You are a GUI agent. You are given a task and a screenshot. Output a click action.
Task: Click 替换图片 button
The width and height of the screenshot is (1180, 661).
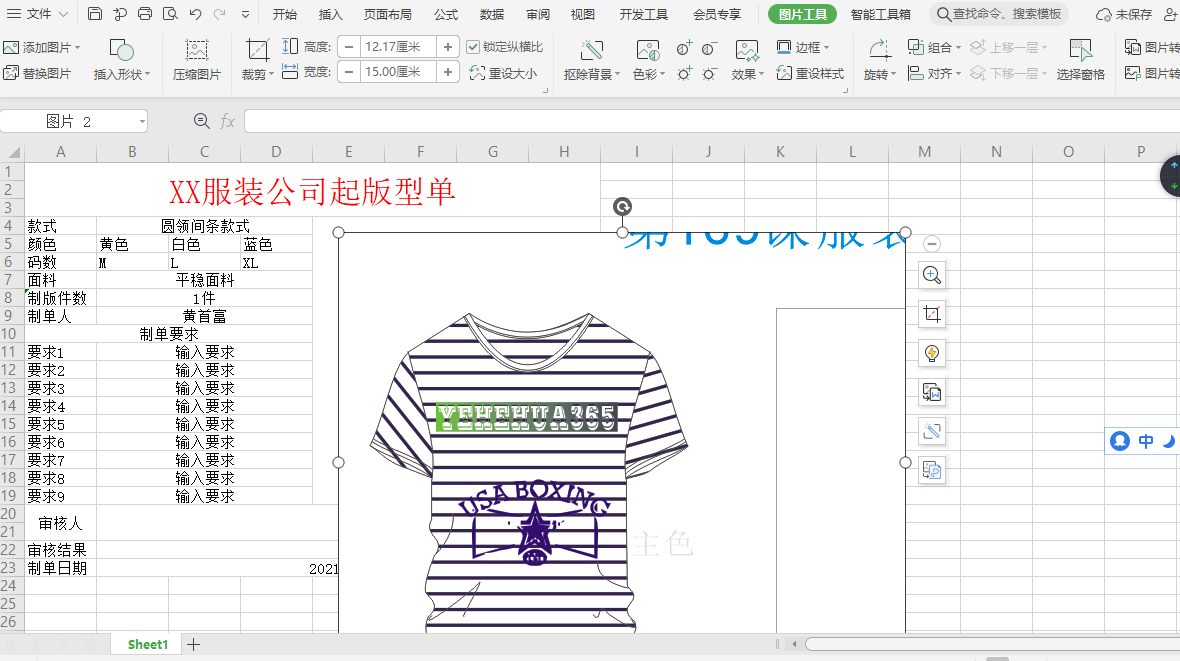[x=37, y=73]
